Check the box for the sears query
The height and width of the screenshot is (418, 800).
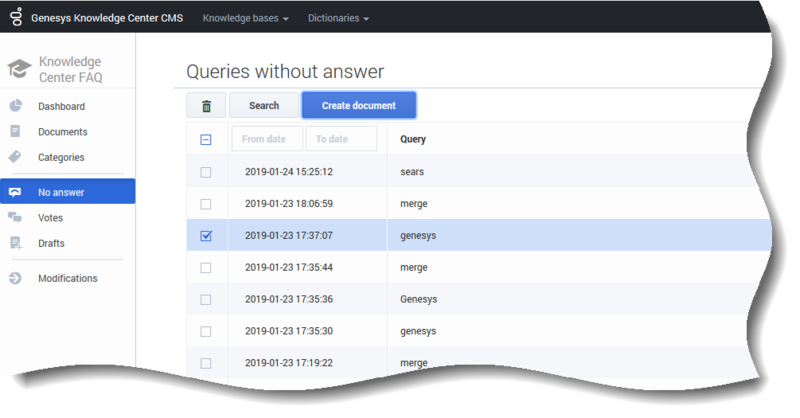pos(206,172)
